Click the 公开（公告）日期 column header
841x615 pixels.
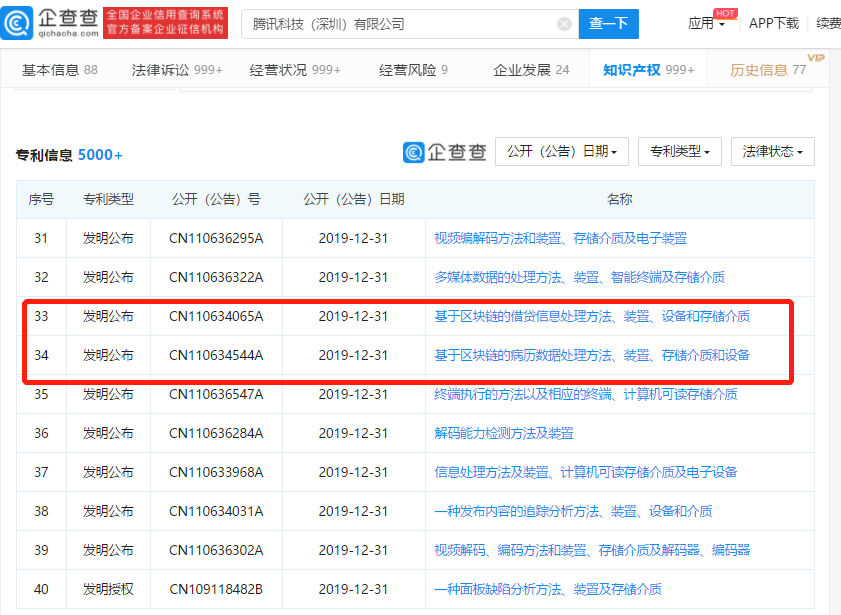click(x=354, y=199)
